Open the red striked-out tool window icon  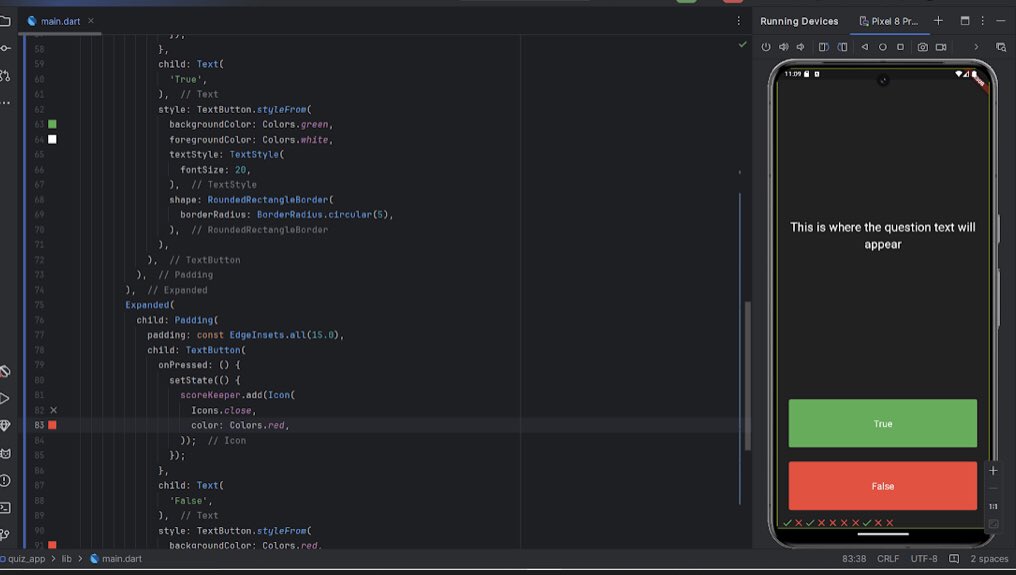tap(5, 371)
